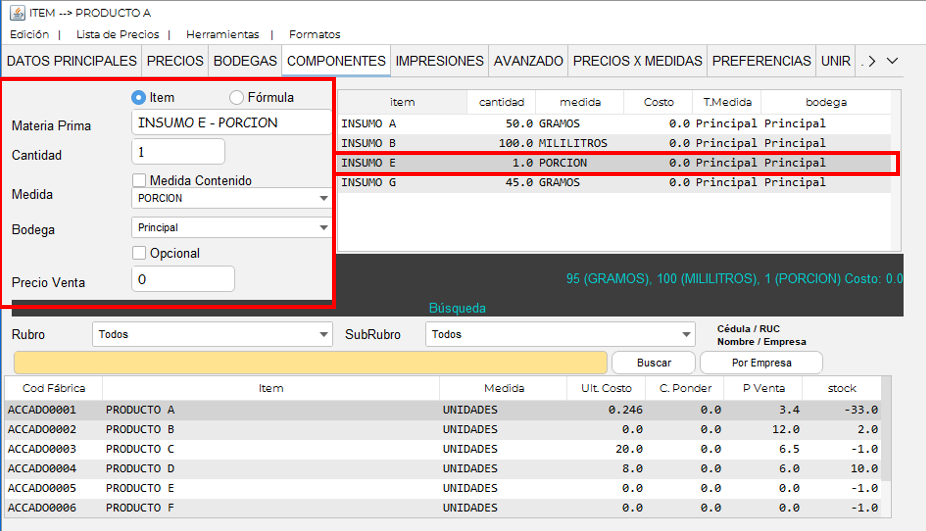The image size is (926, 531).
Task: Open the Bodega Principal dropdown
Action: (x=231, y=228)
